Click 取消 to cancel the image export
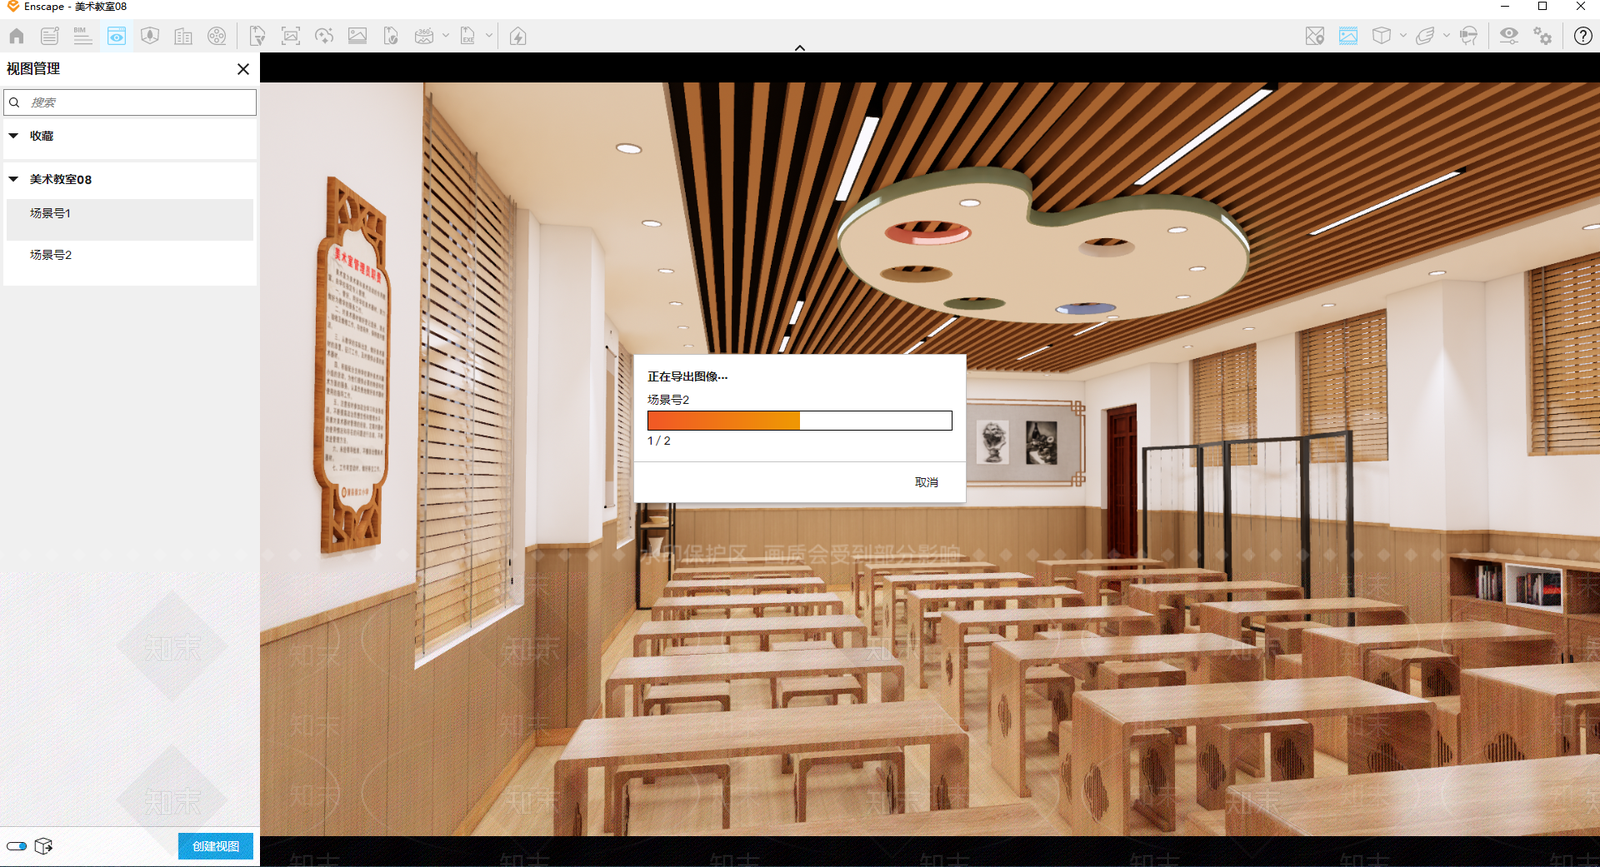The image size is (1600, 867). [x=927, y=482]
